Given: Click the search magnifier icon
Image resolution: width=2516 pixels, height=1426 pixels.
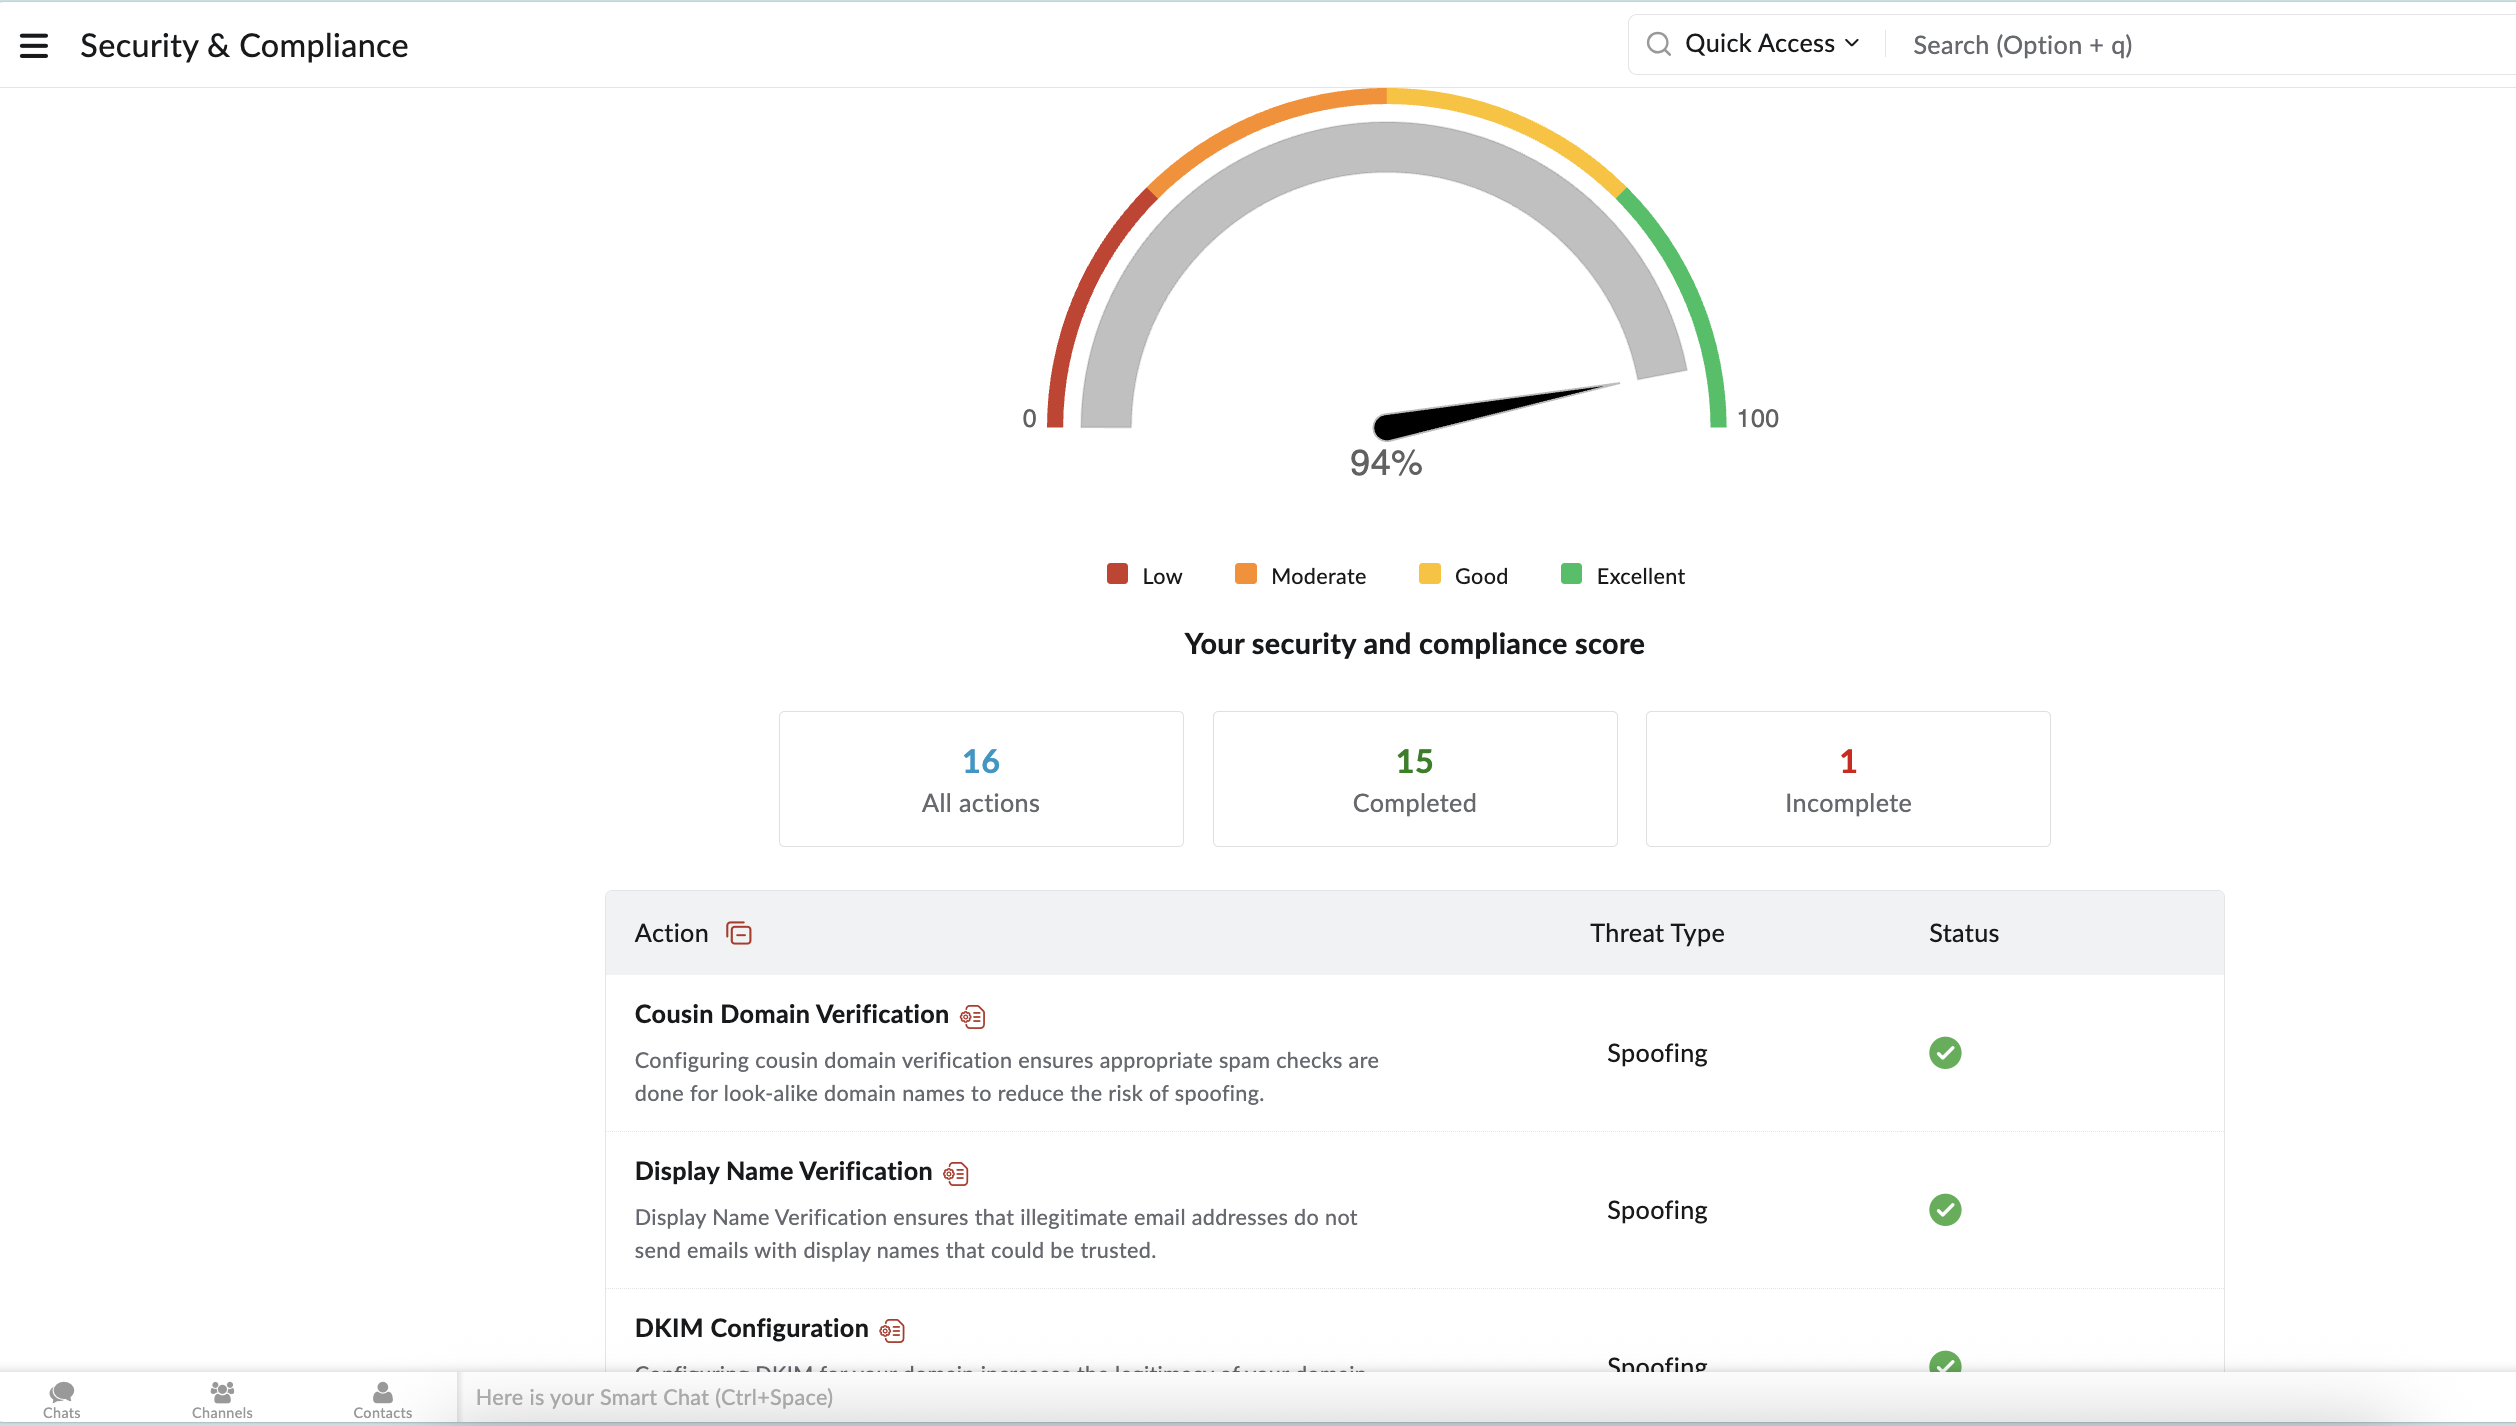Looking at the screenshot, I should coord(1658,44).
